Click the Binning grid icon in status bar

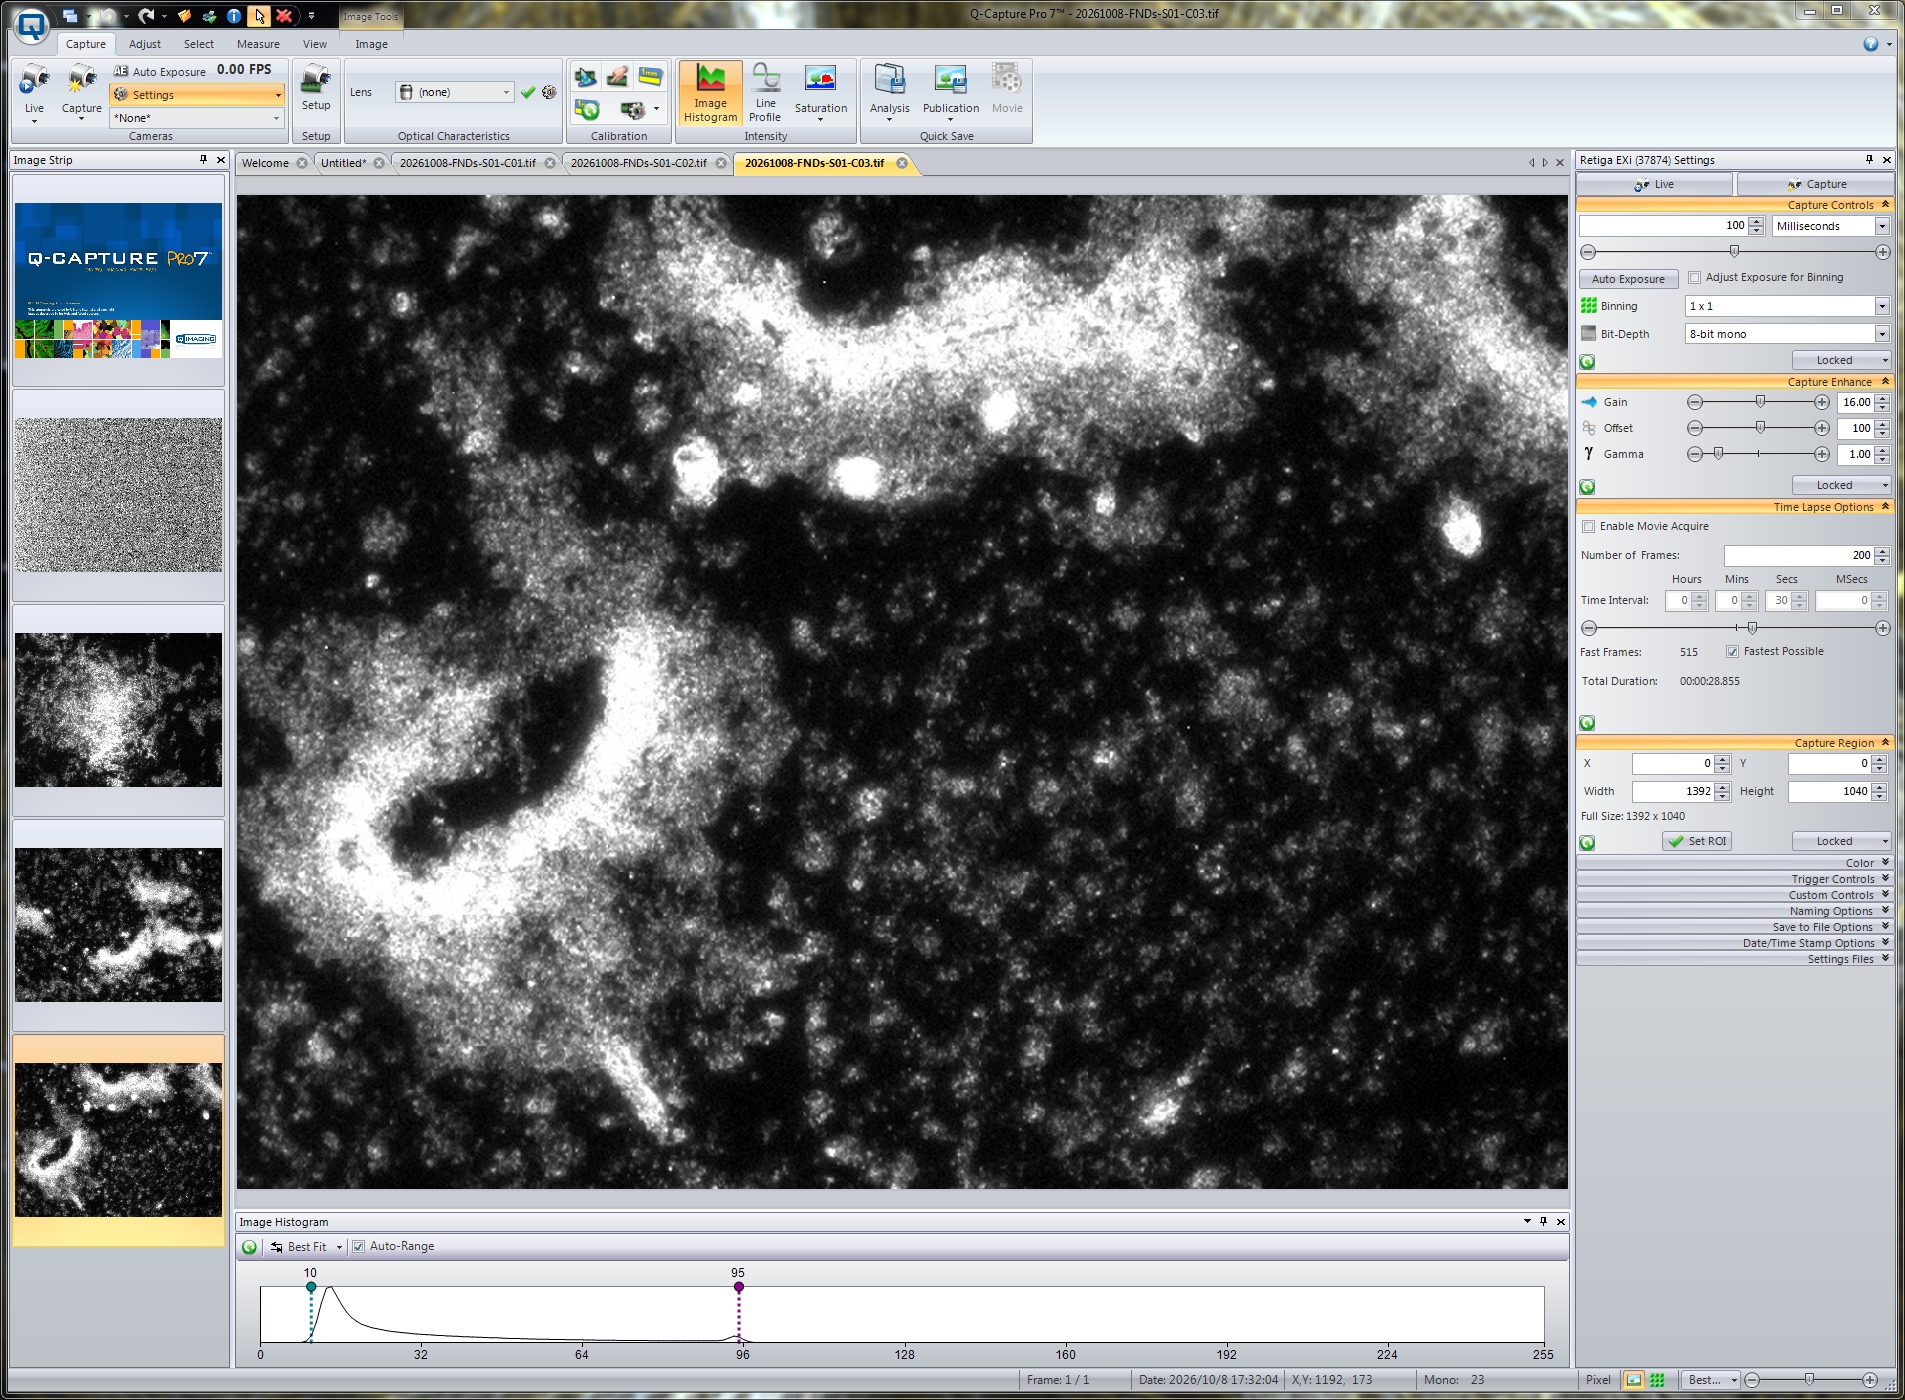[x=1657, y=1380]
